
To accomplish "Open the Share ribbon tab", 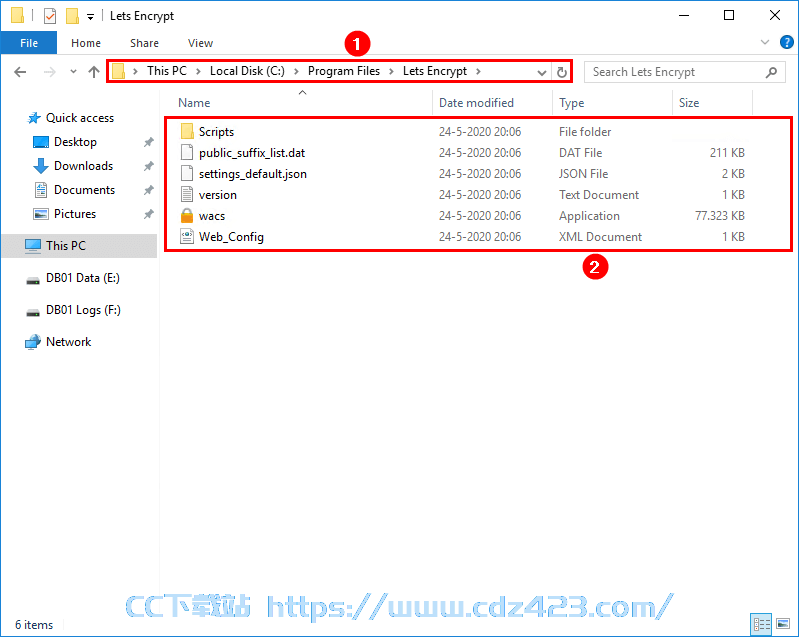I will (144, 43).
